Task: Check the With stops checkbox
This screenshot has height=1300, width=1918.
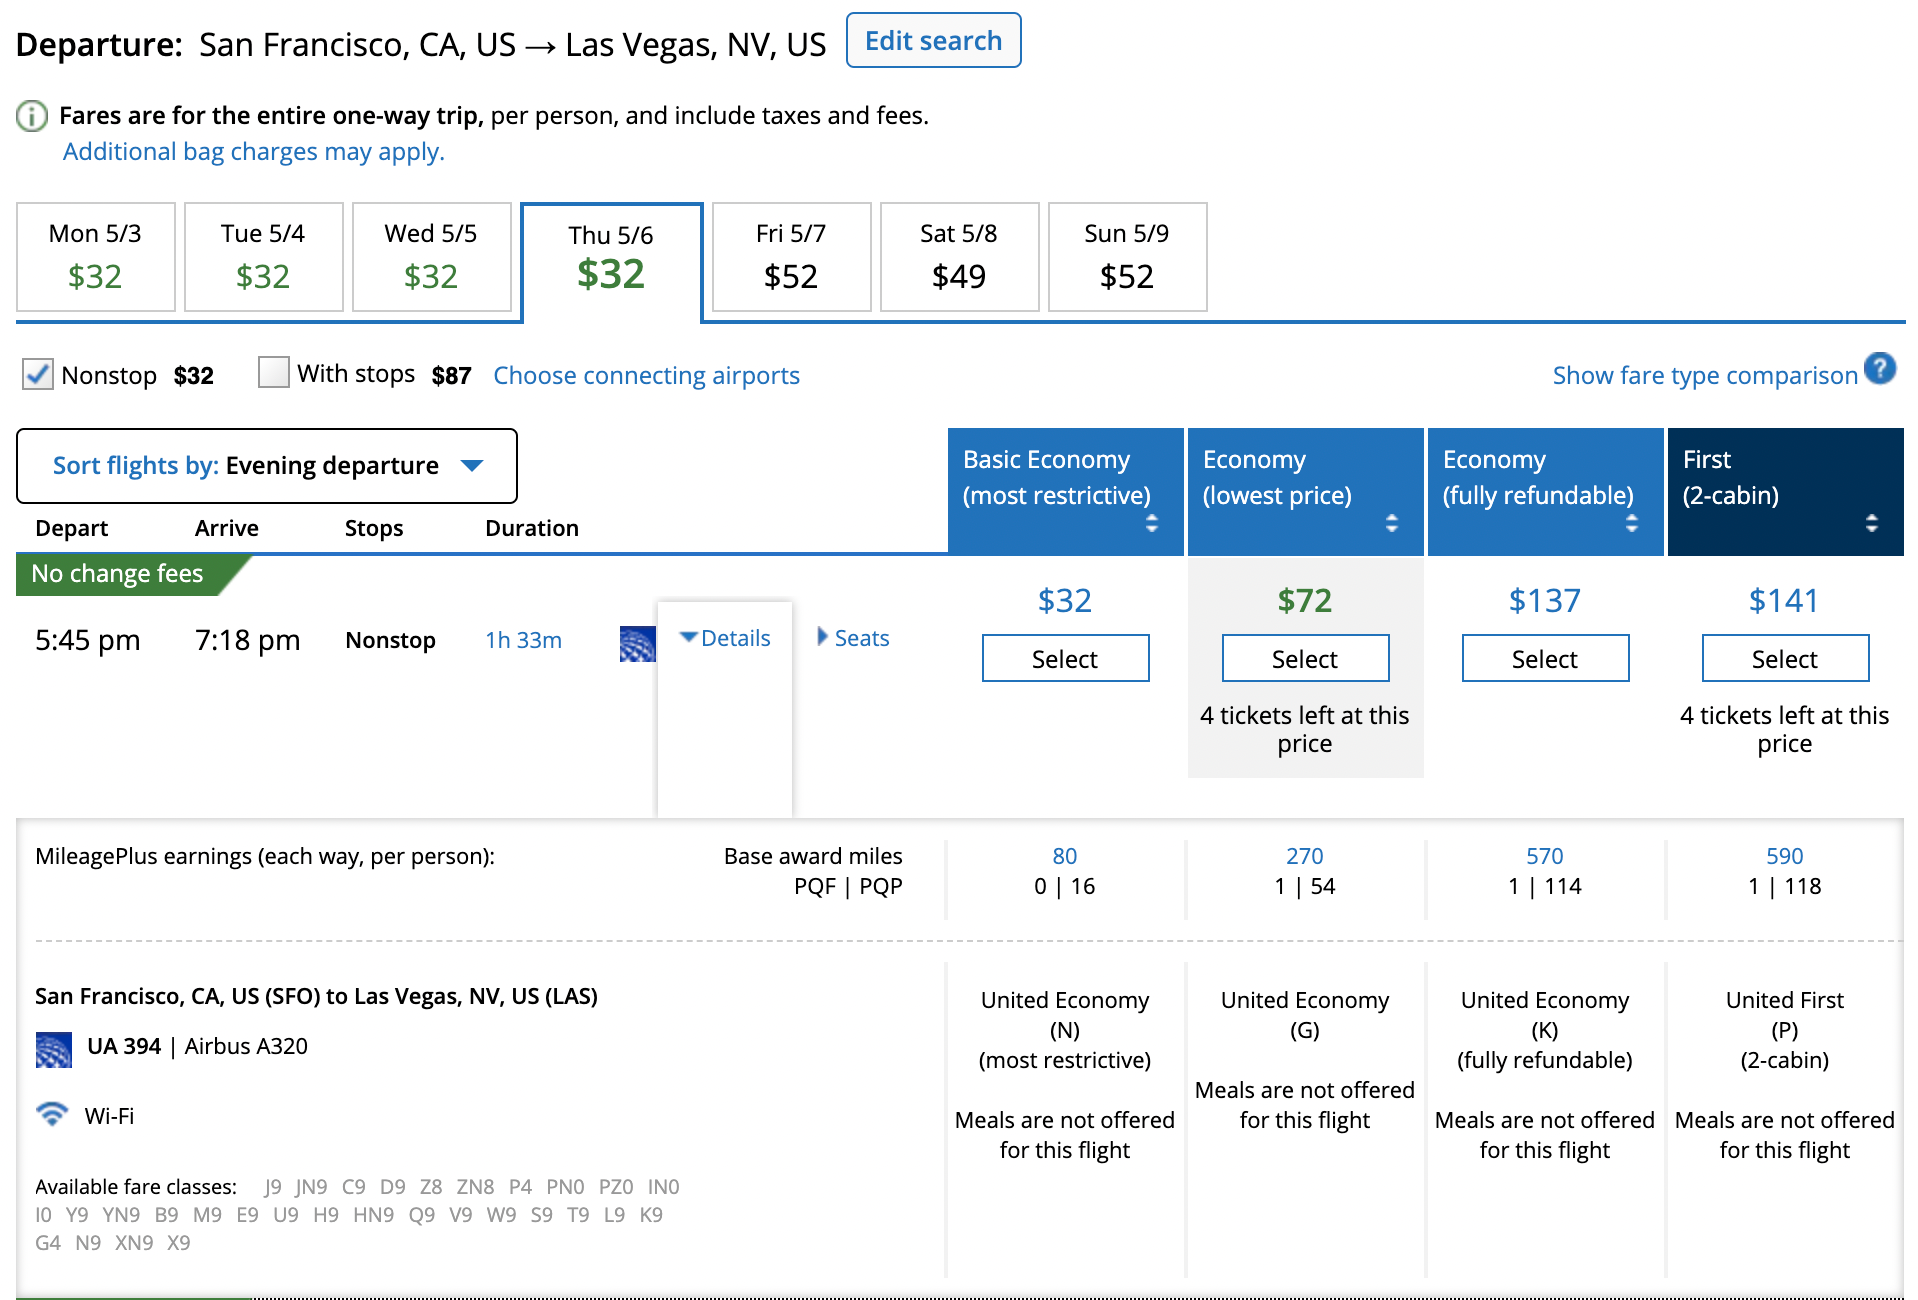Action: [274, 372]
